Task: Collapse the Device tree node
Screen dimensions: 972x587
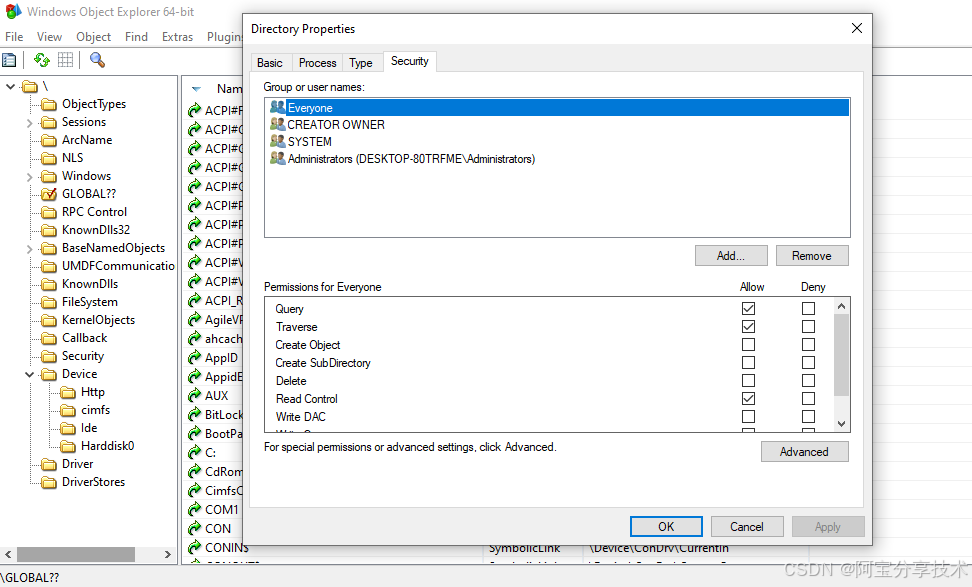Action: [29, 374]
